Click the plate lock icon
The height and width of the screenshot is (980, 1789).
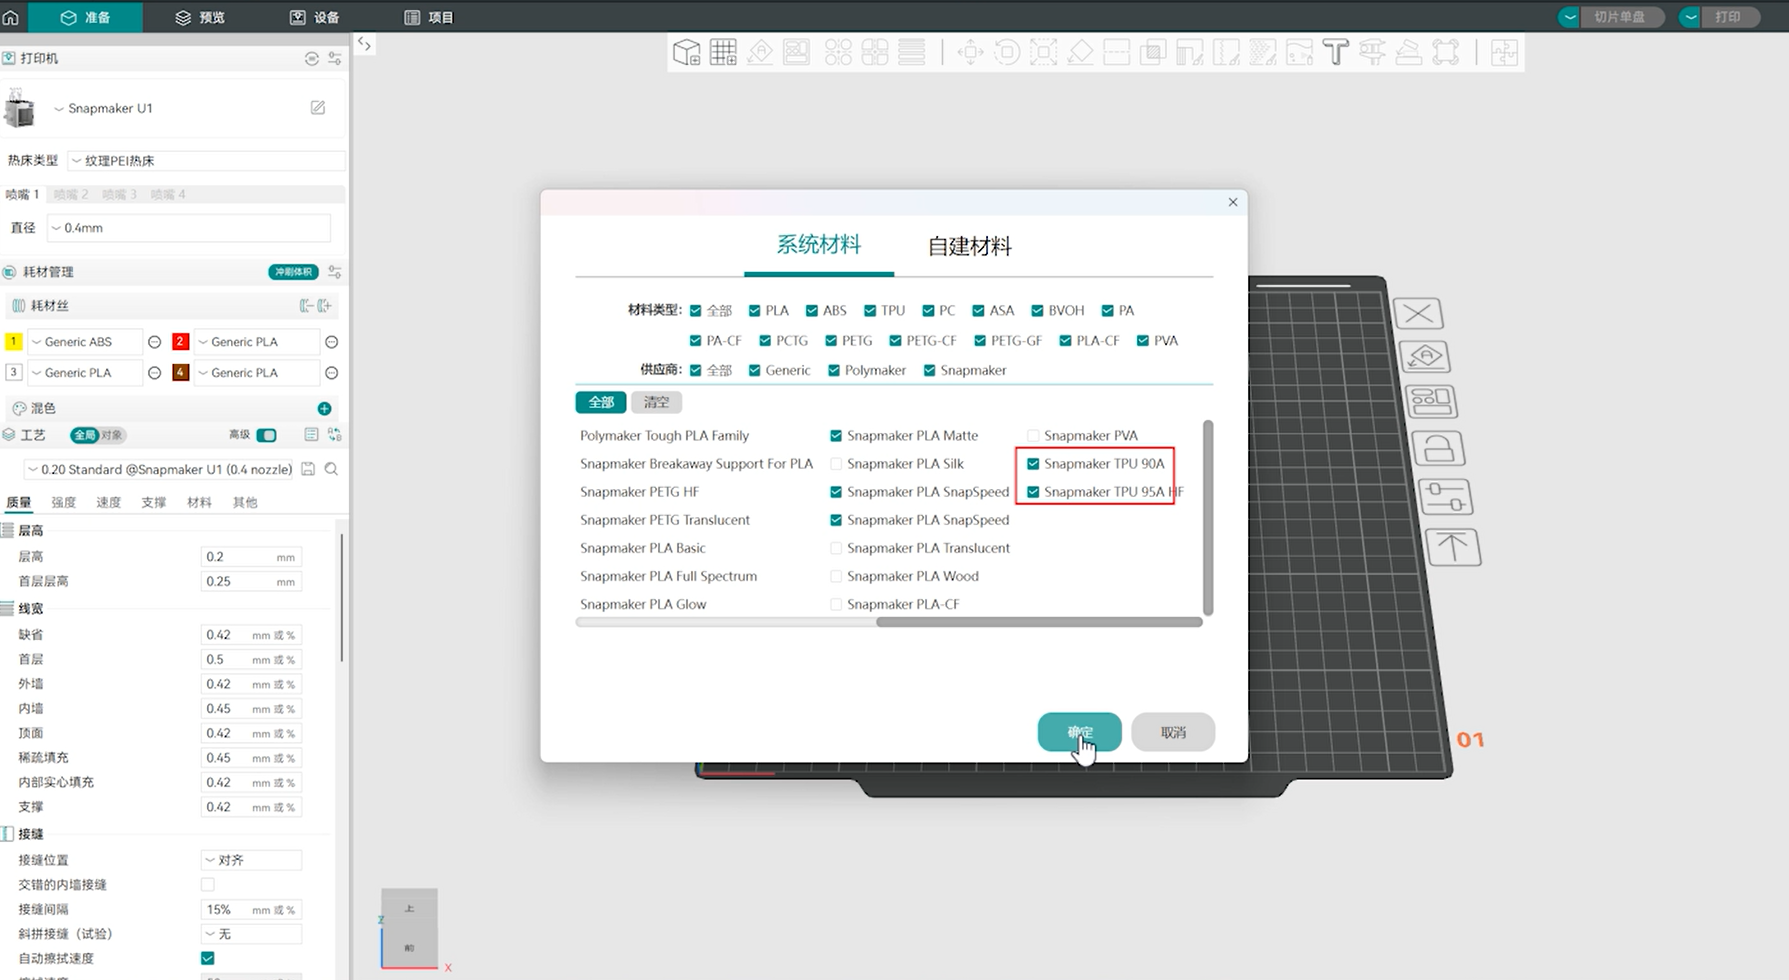pos(1438,449)
